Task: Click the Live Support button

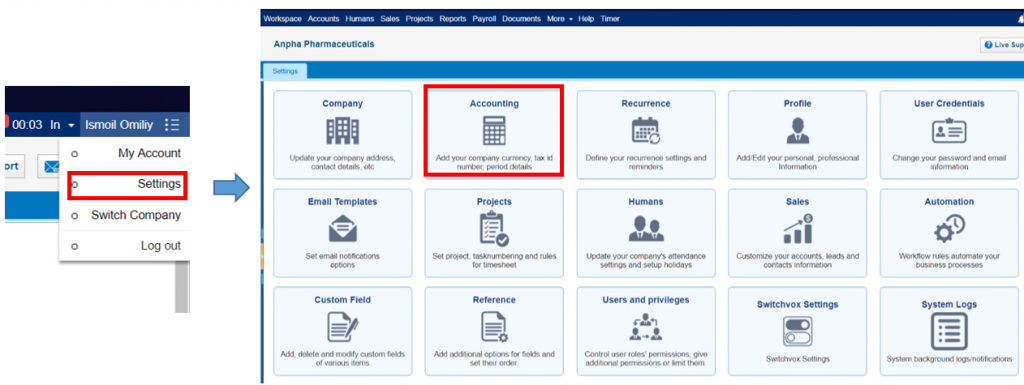Action: click(1002, 44)
